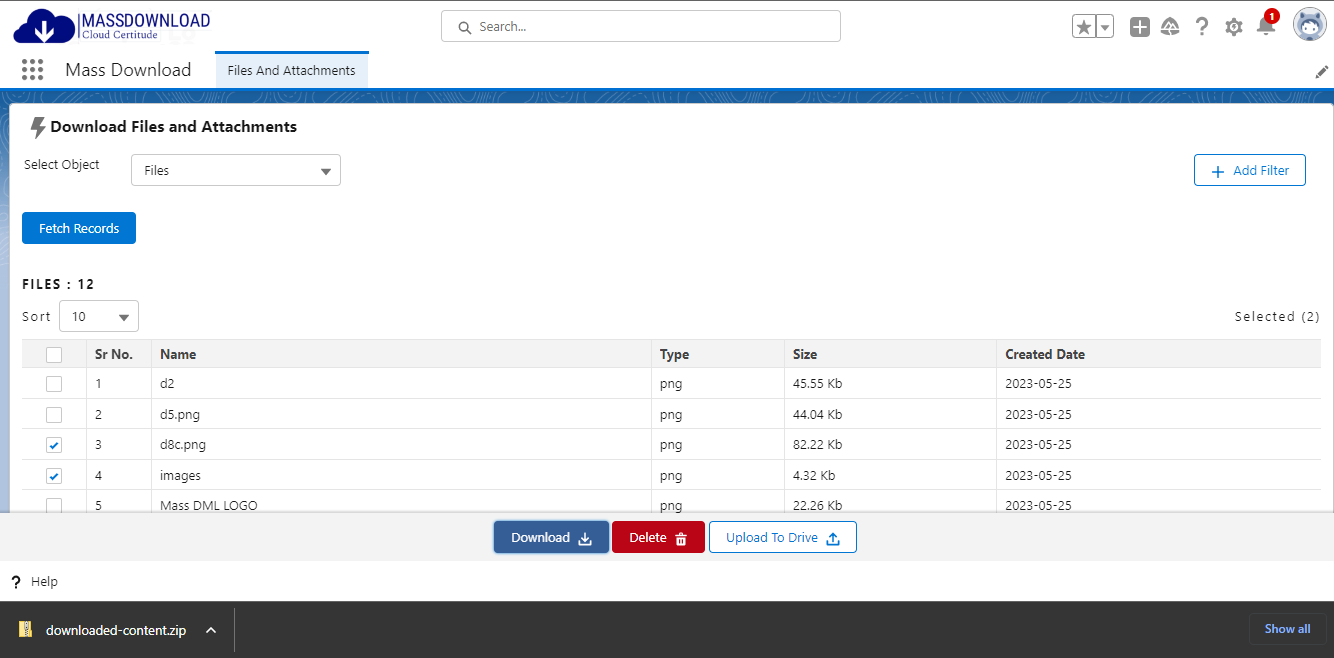Screen dimensions: 1334x658
Task: Open the Trailhead guidance icon
Action: pos(1170,27)
